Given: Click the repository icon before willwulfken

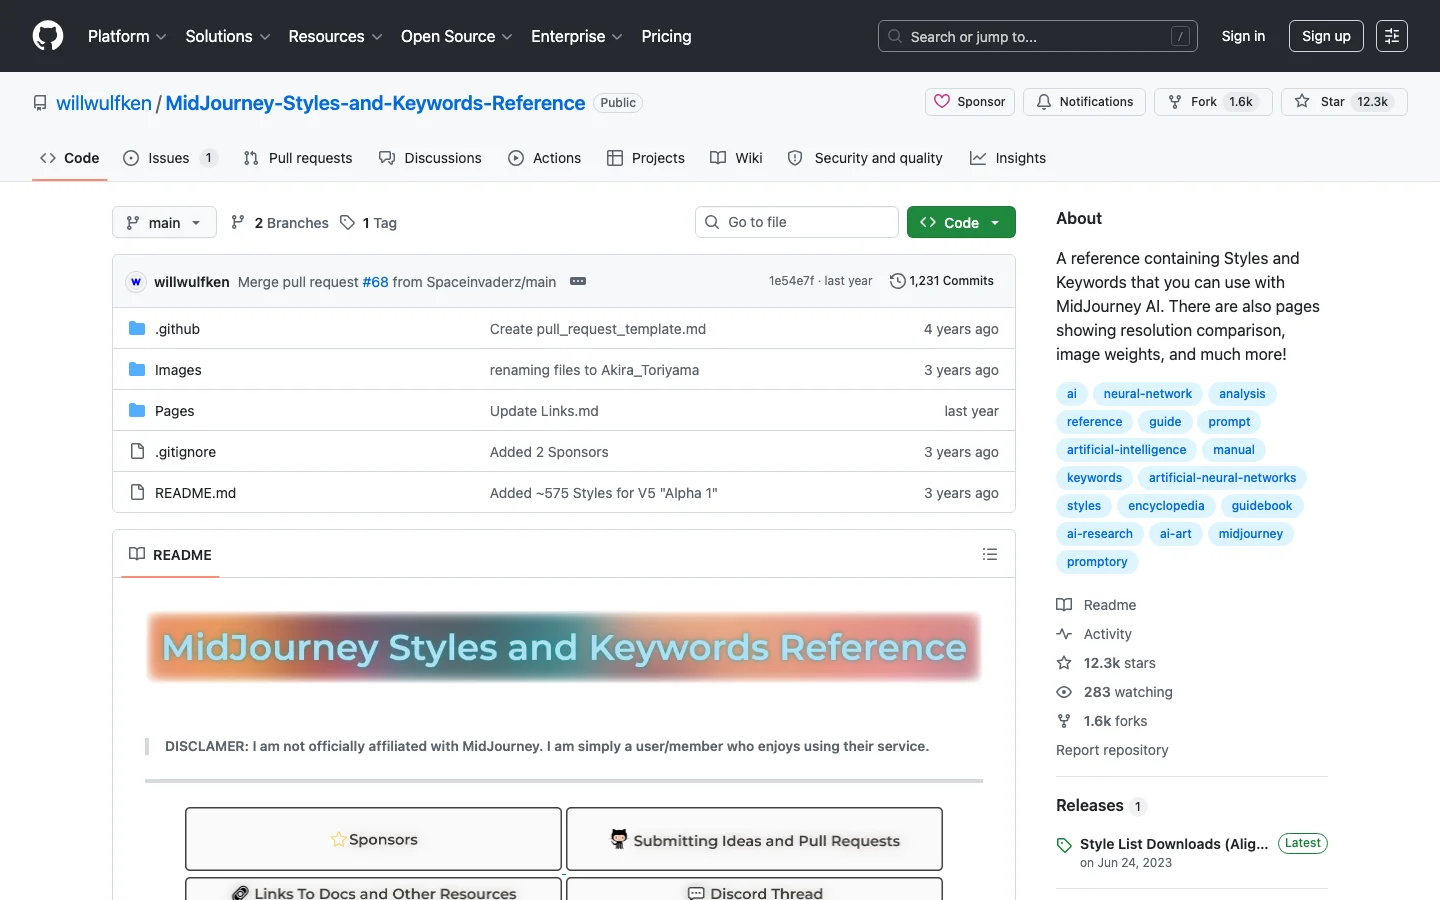Looking at the screenshot, I should 40,103.
